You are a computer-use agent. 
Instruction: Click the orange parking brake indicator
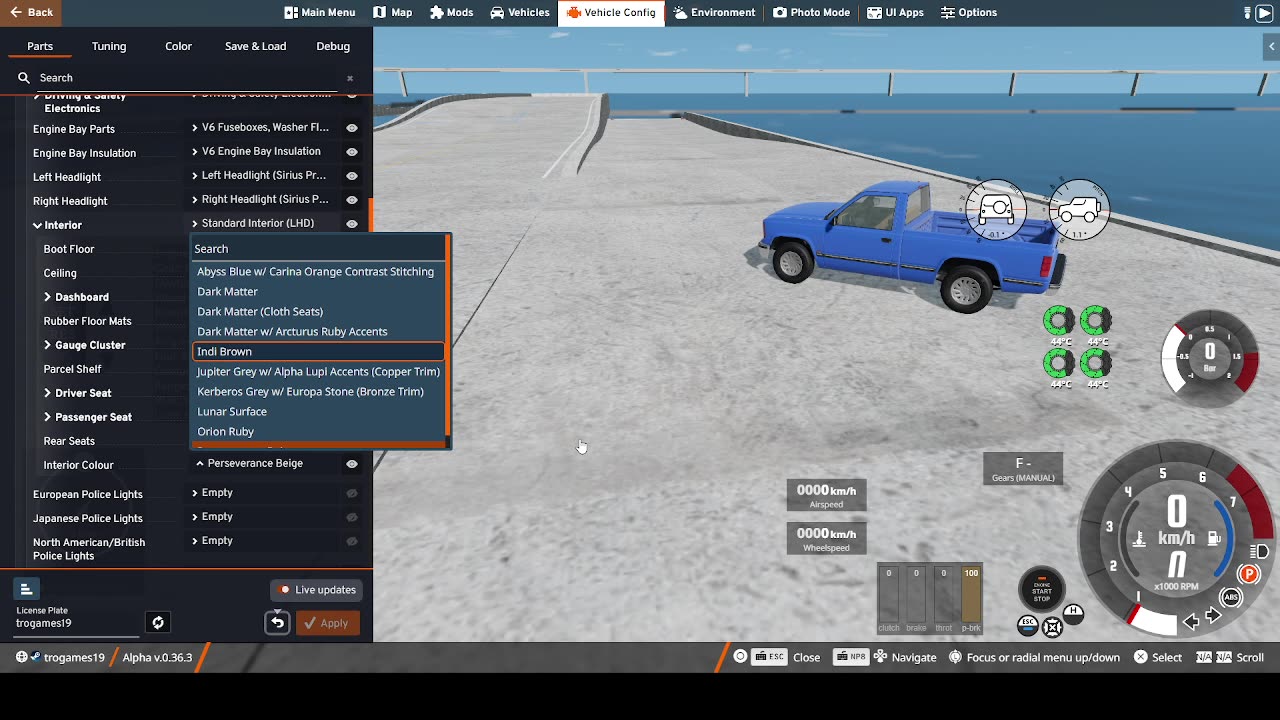(x=1248, y=574)
